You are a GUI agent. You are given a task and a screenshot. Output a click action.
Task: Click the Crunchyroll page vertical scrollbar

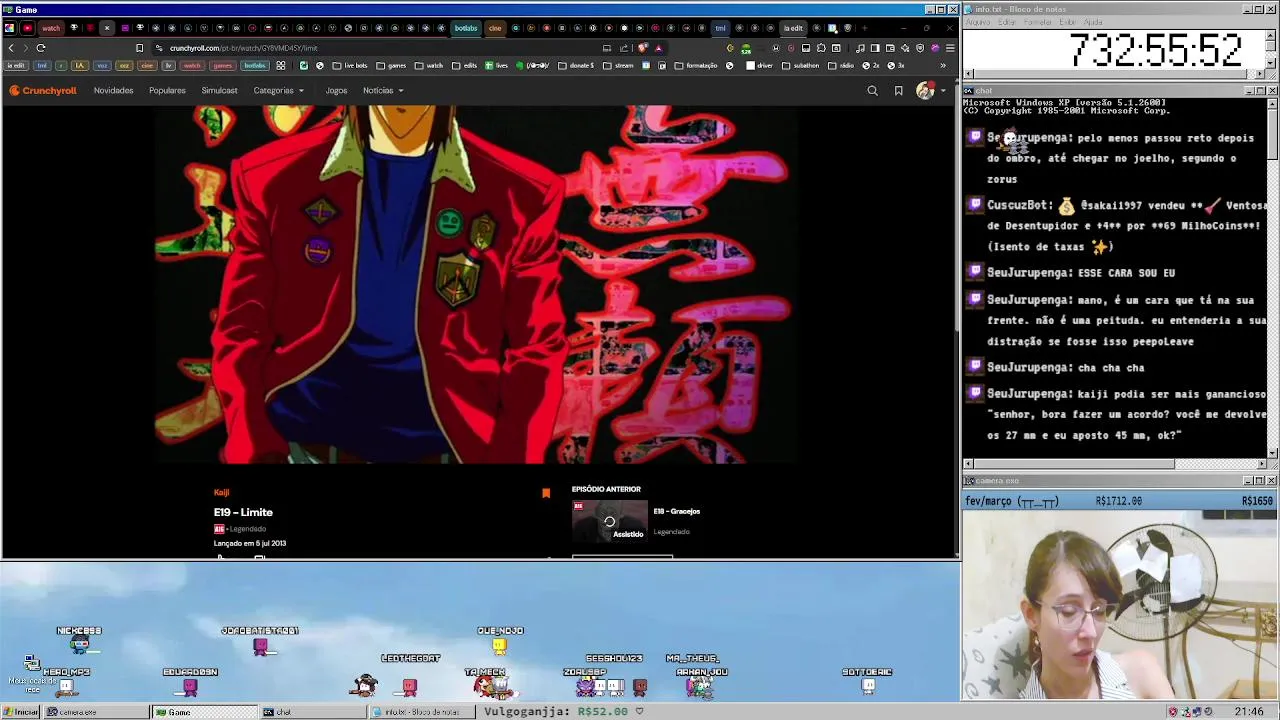coord(955,330)
